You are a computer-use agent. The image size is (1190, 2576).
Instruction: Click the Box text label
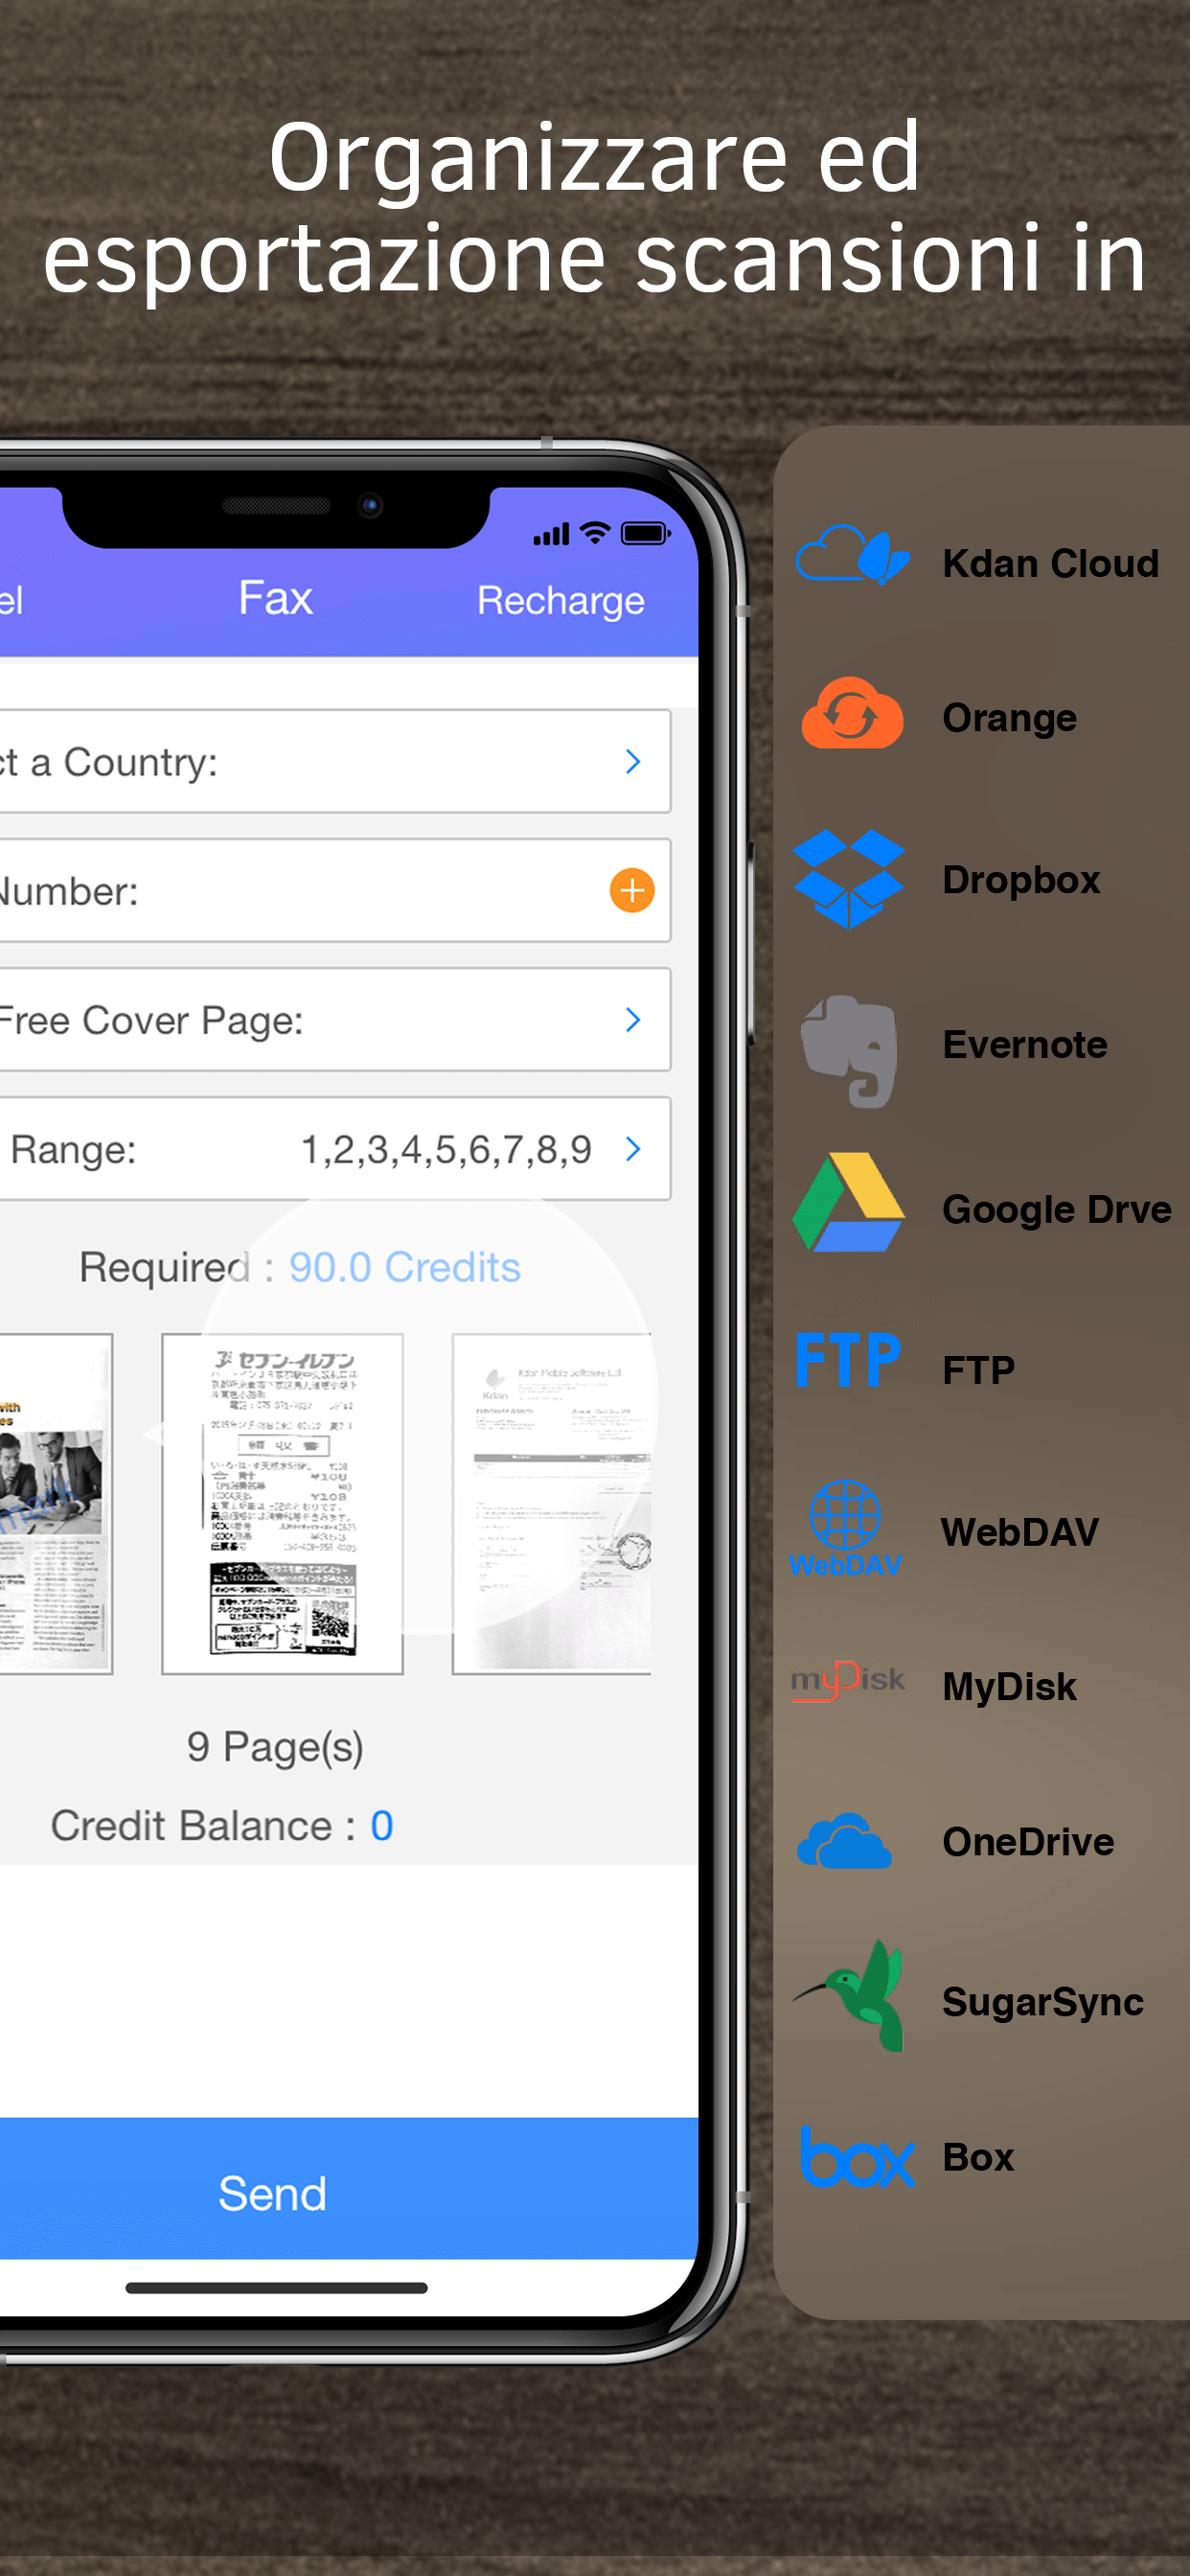tap(978, 2157)
